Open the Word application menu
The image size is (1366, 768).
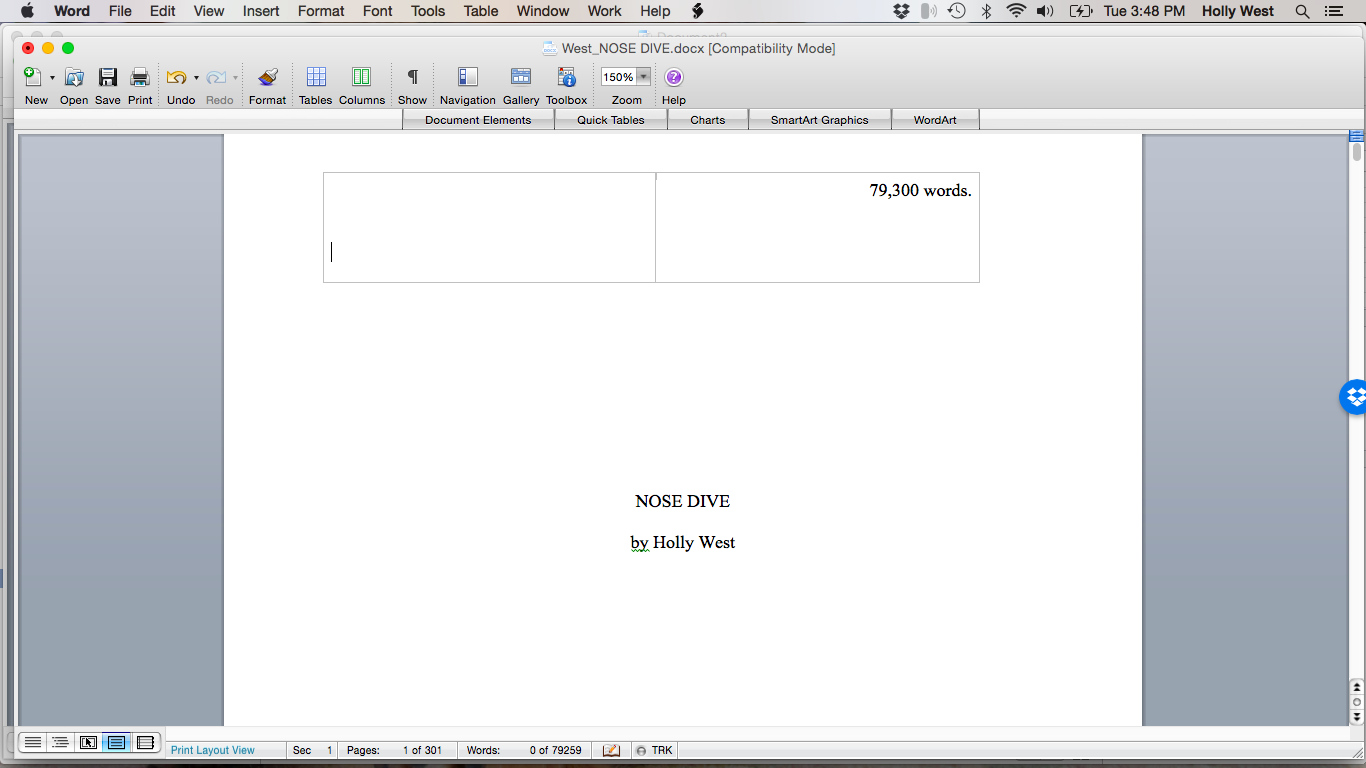click(72, 11)
